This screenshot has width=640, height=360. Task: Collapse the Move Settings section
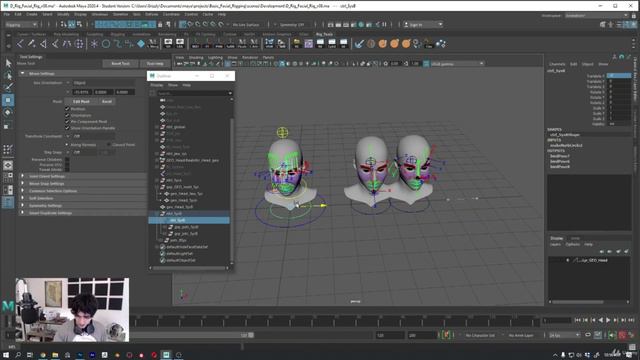pos(23,73)
